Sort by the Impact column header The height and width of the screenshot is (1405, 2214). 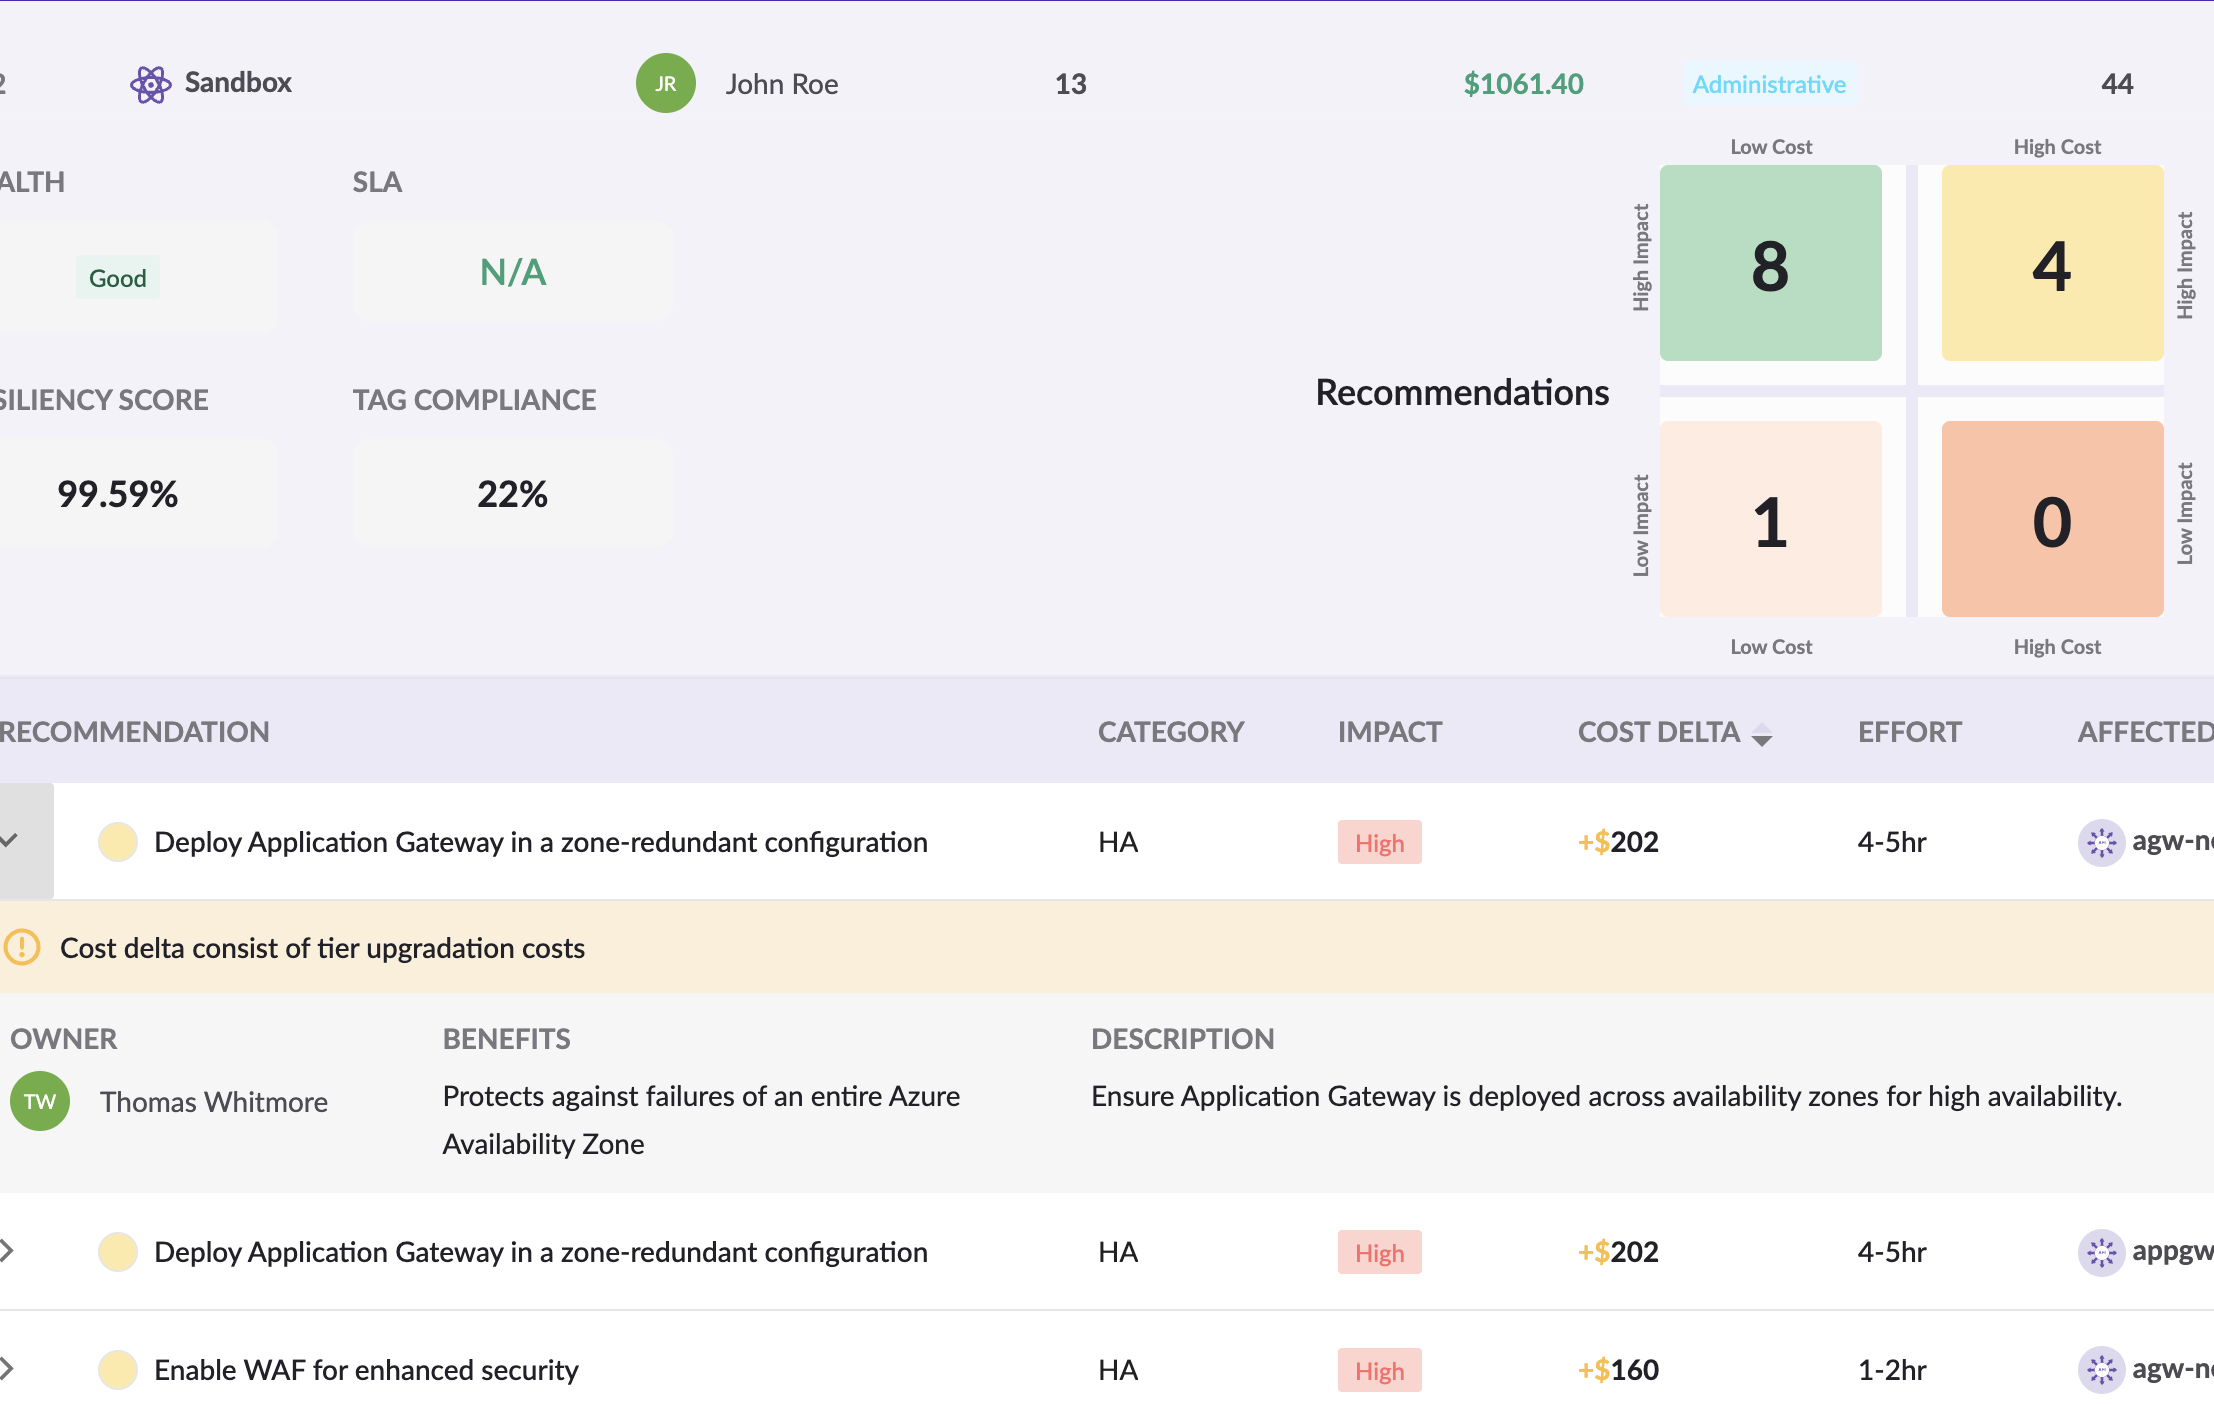pos(1389,732)
